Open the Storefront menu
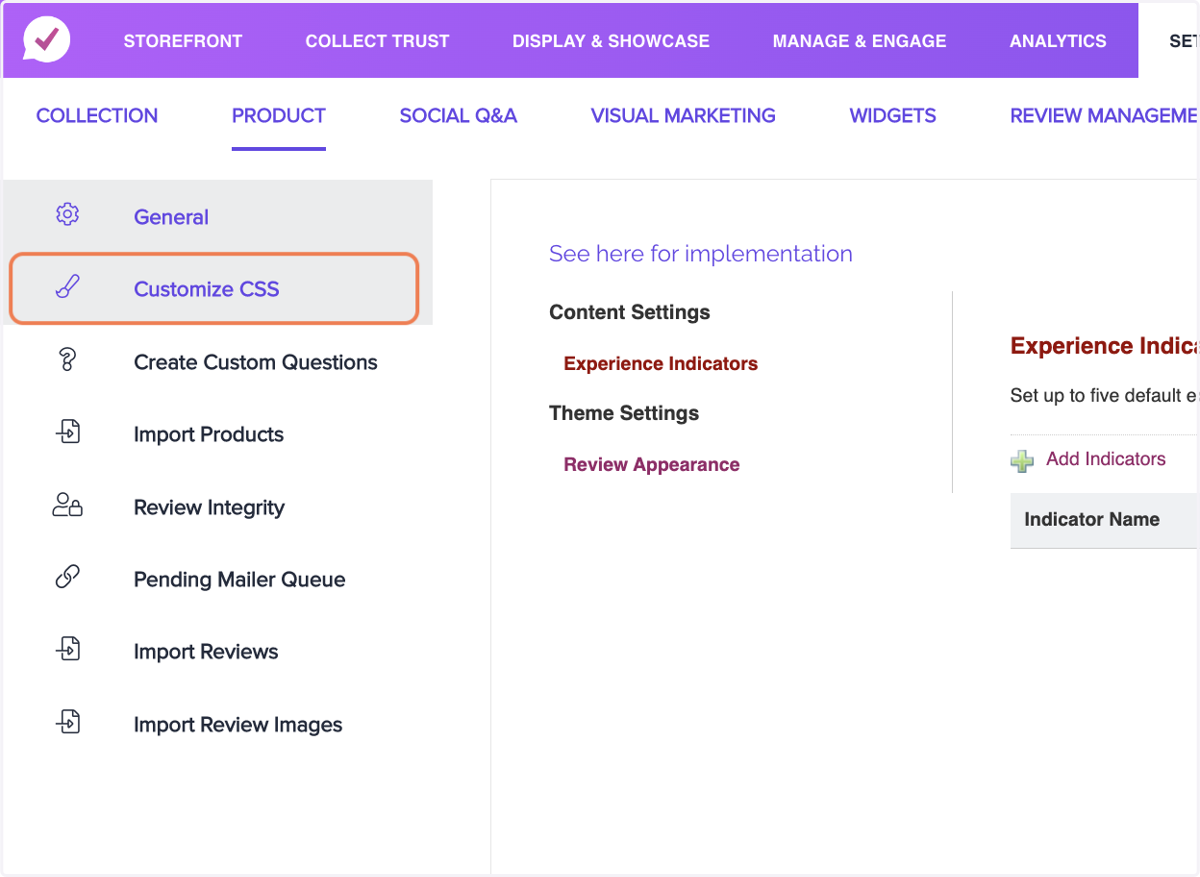Image resolution: width=1200 pixels, height=877 pixels. 183,41
